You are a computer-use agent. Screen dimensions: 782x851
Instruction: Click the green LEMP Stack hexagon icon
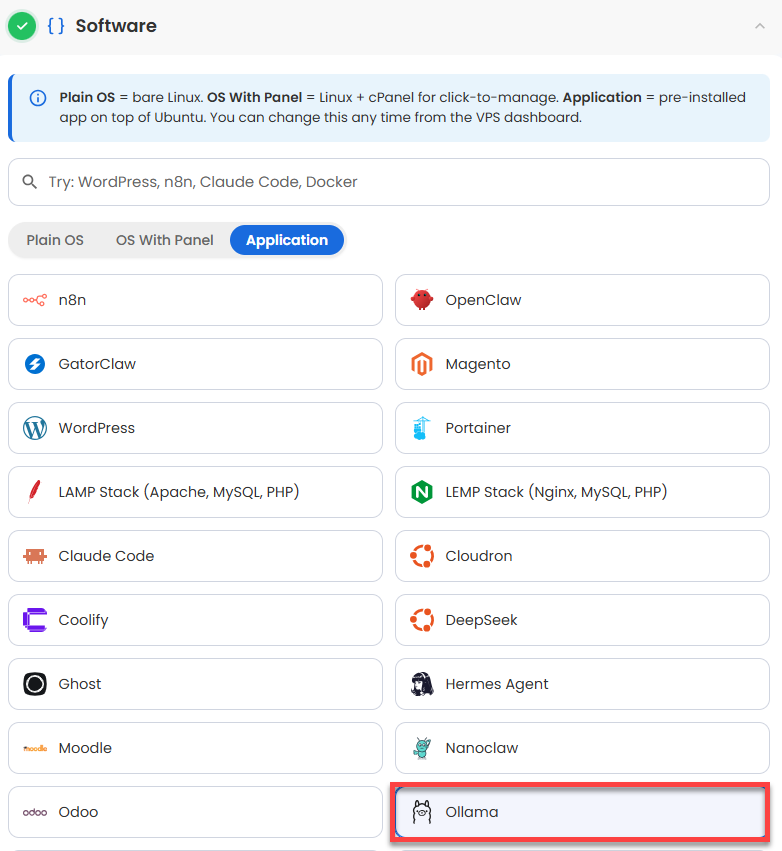422,492
